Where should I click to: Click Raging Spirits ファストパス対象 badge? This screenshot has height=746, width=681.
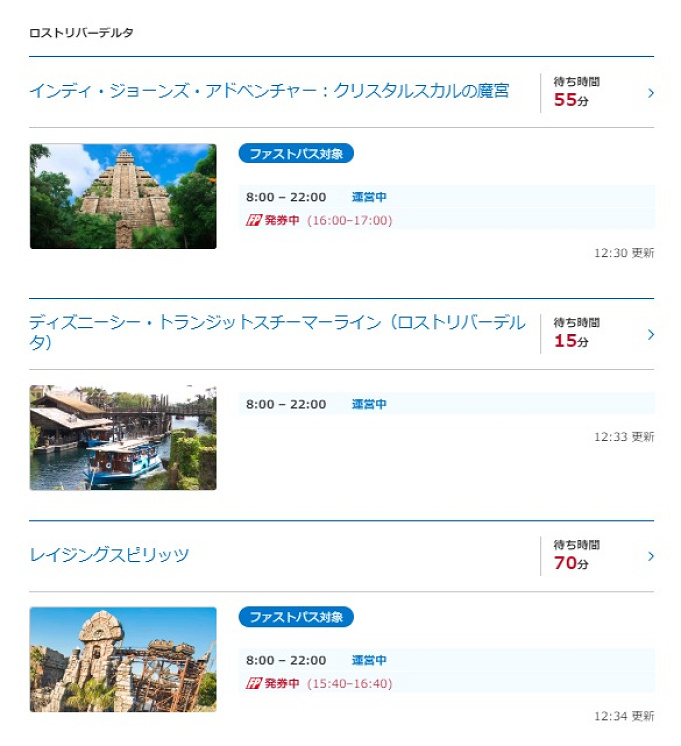pos(296,617)
